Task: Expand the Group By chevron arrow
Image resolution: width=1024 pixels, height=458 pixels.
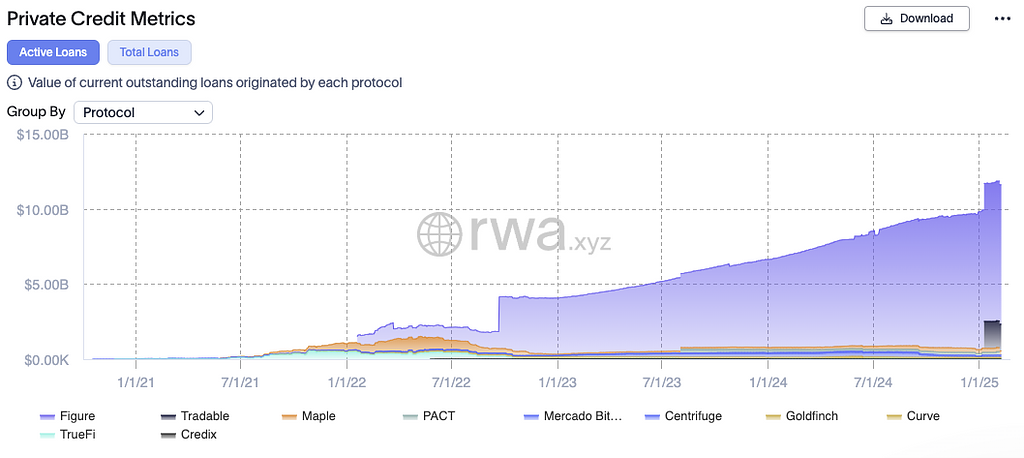Action: (198, 113)
